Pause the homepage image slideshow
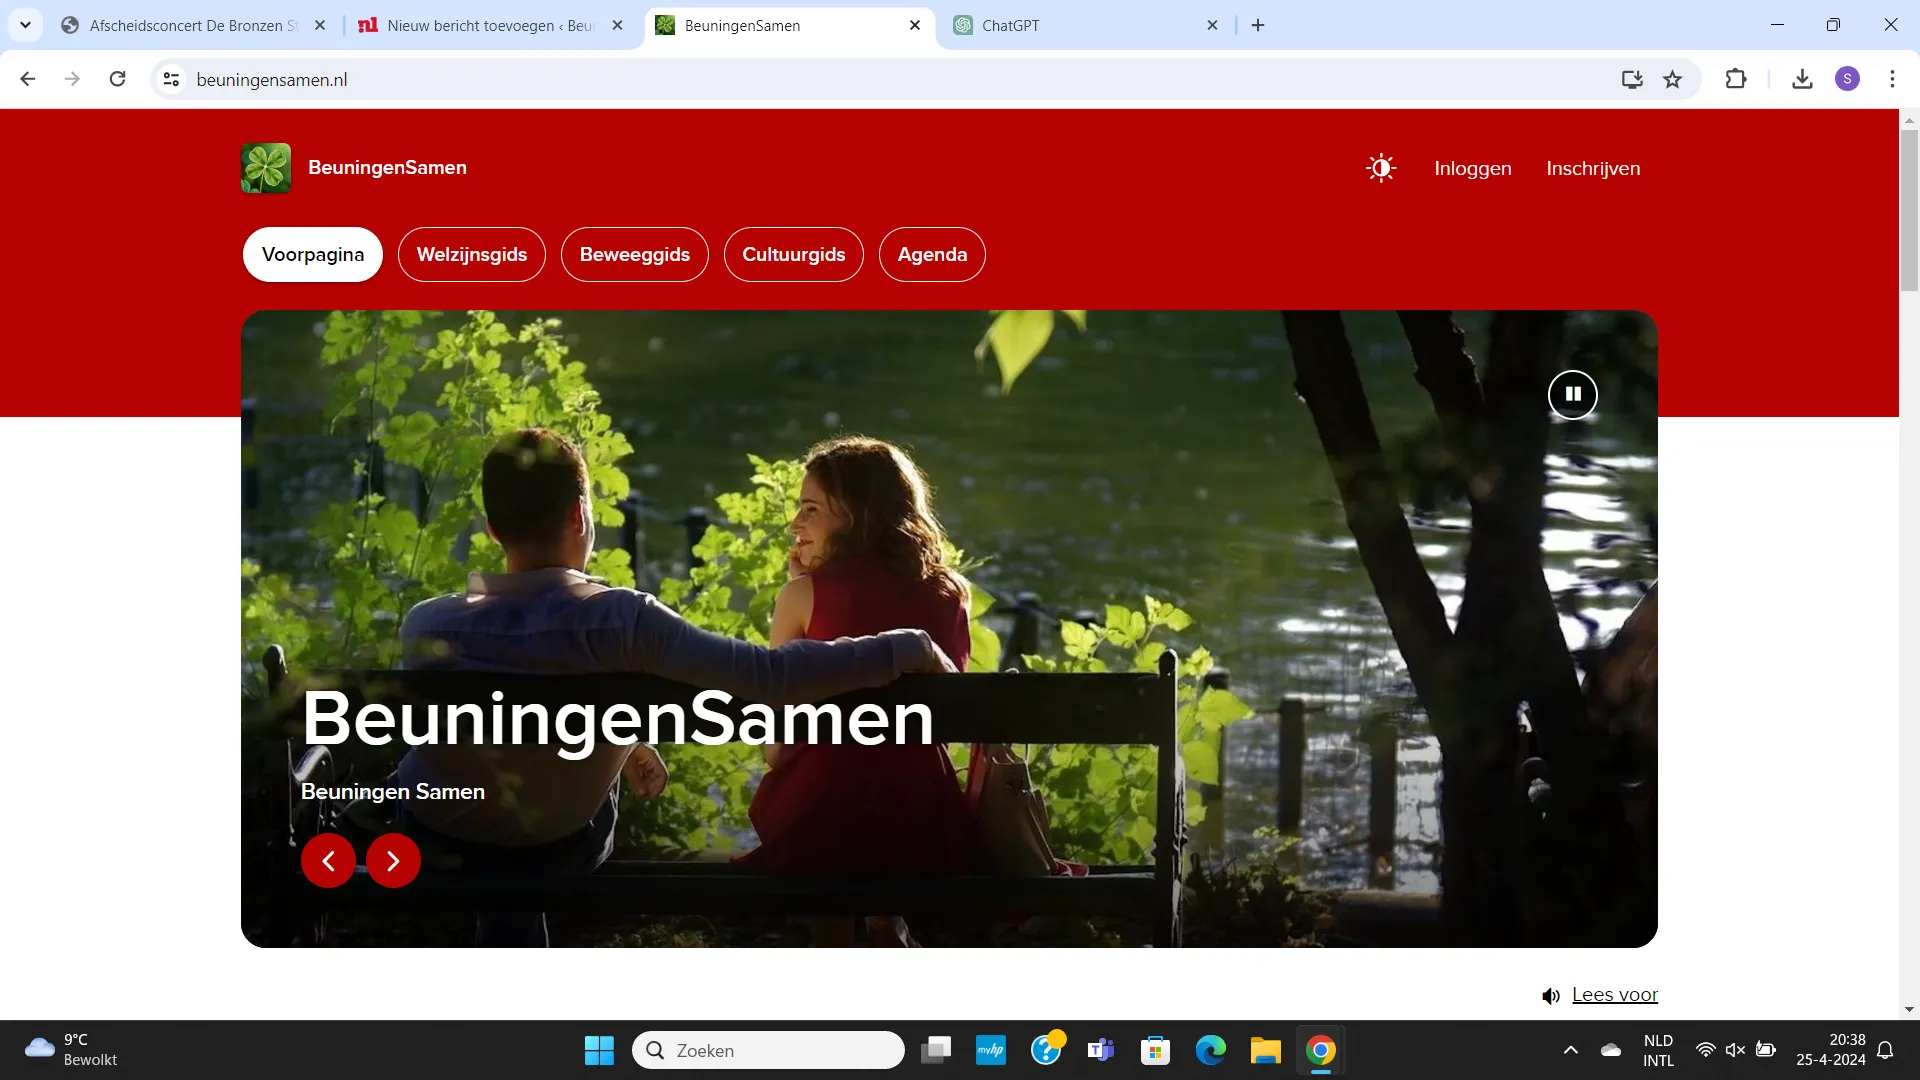Viewport: 1920px width, 1080px height. click(1572, 394)
